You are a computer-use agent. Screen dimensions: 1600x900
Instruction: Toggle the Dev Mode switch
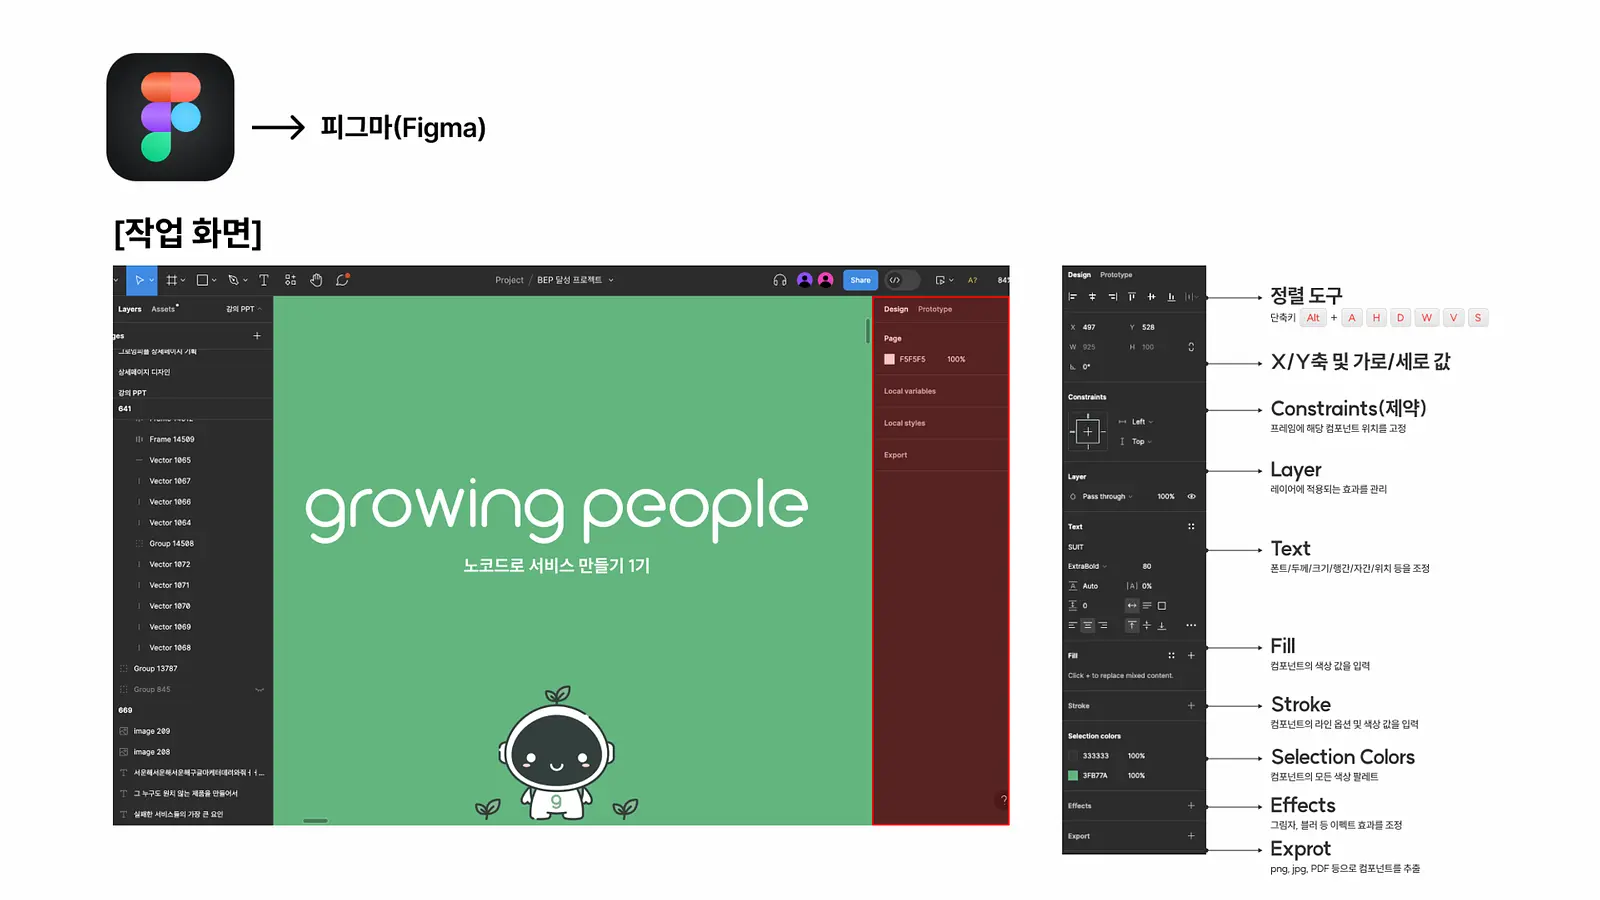902,280
